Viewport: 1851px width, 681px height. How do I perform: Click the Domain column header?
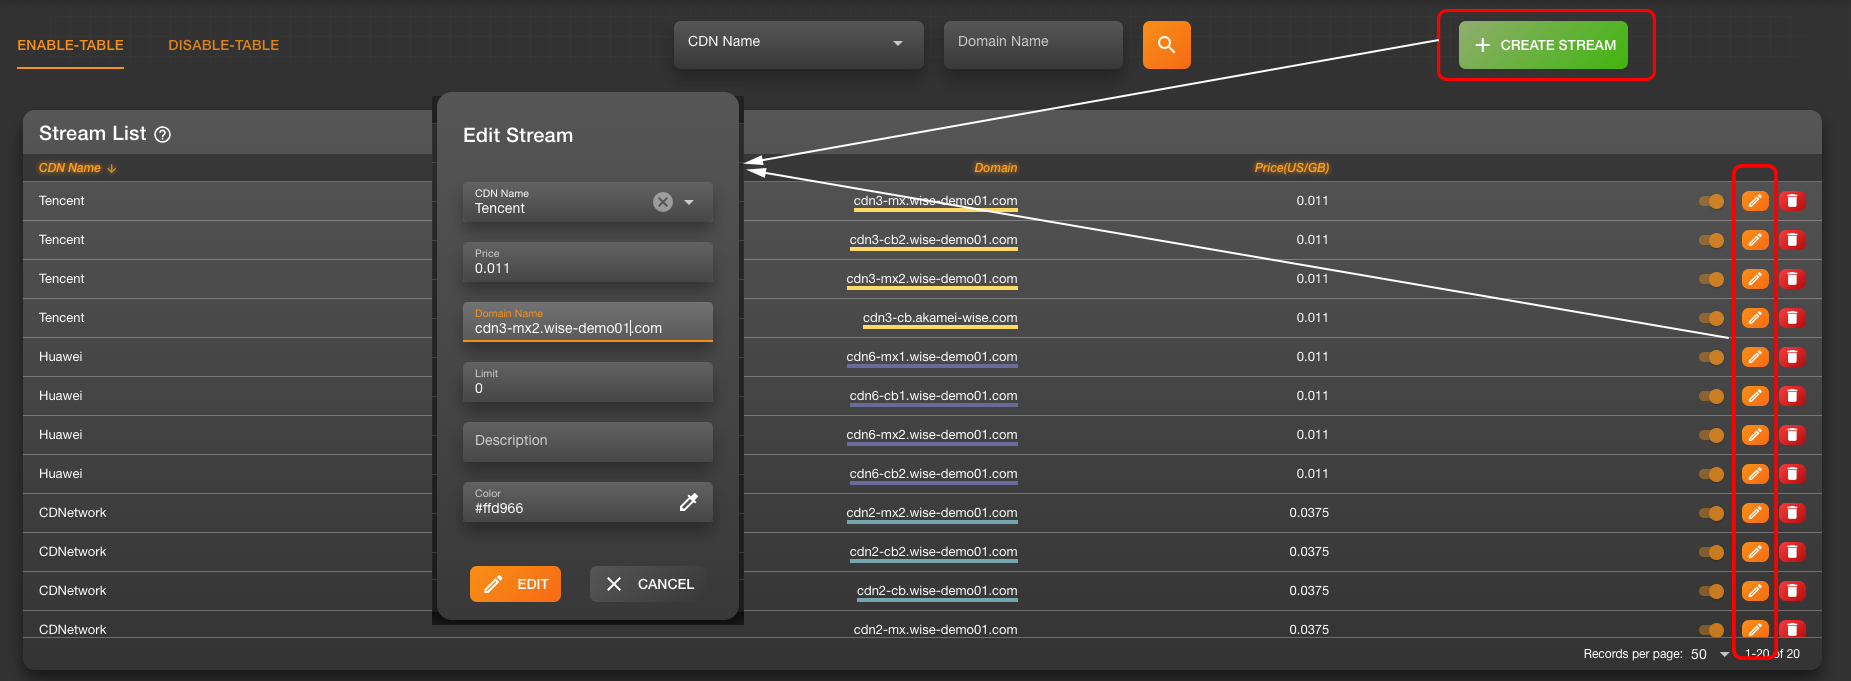(995, 168)
